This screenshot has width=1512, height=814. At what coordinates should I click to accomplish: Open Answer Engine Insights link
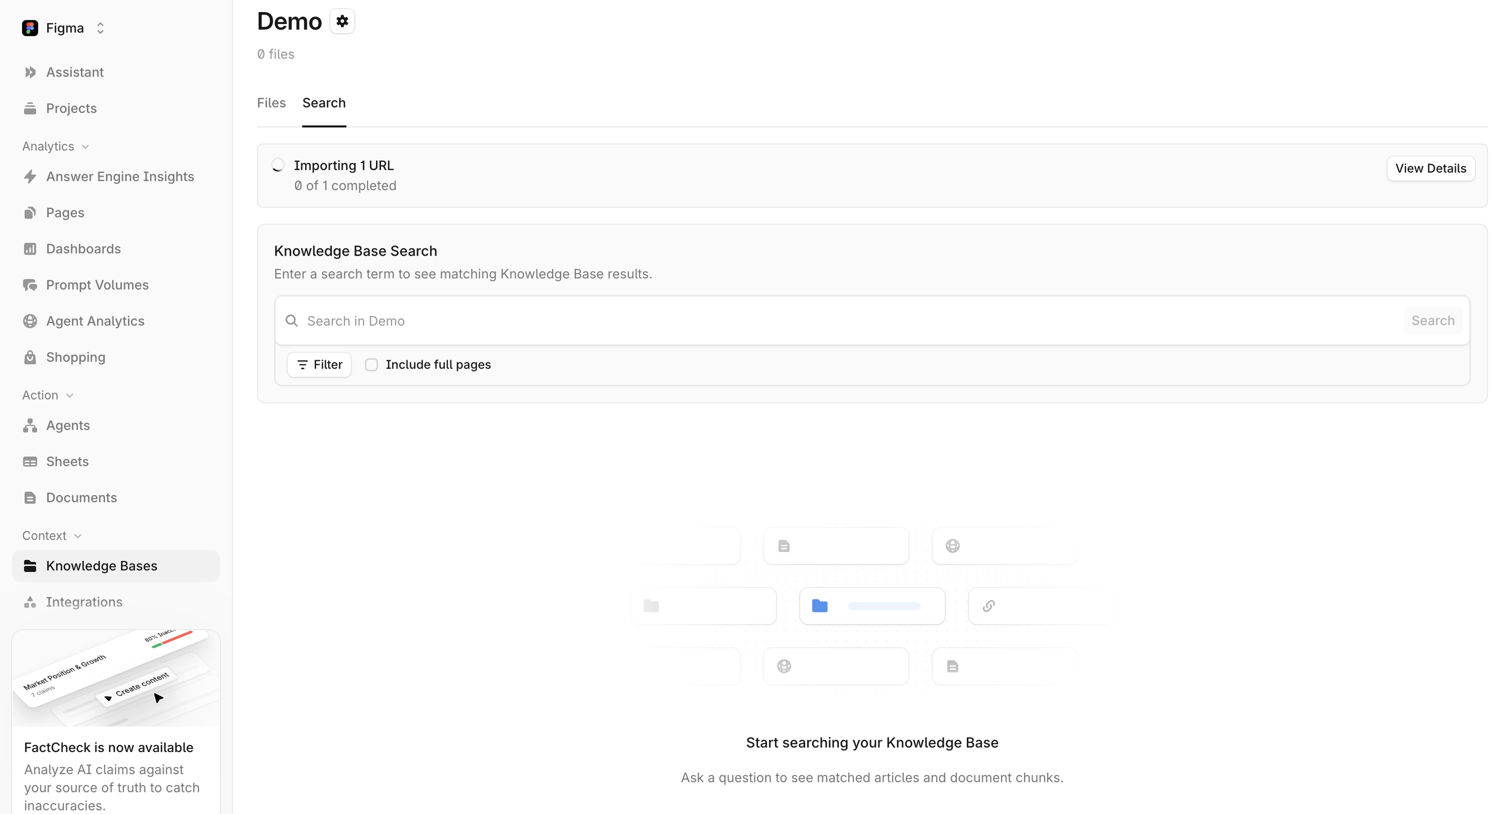(x=116, y=177)
